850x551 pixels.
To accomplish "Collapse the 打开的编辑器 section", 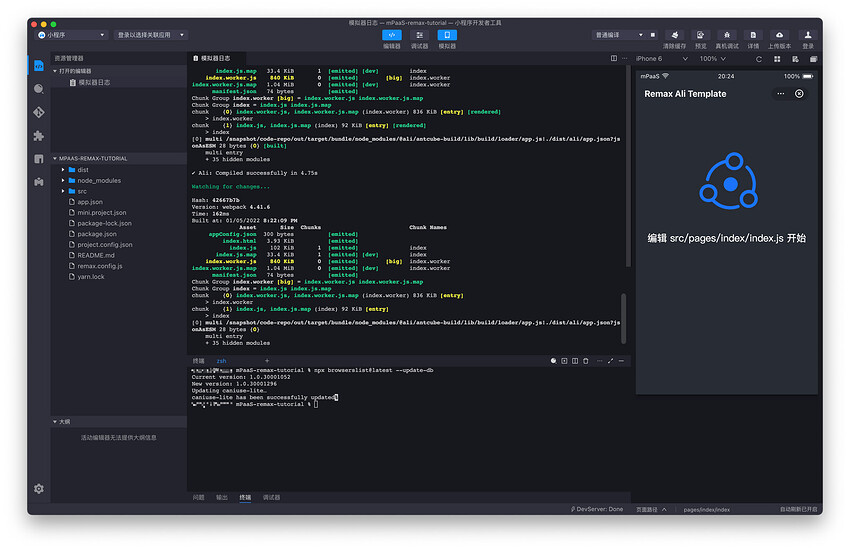I will point(55,71).
